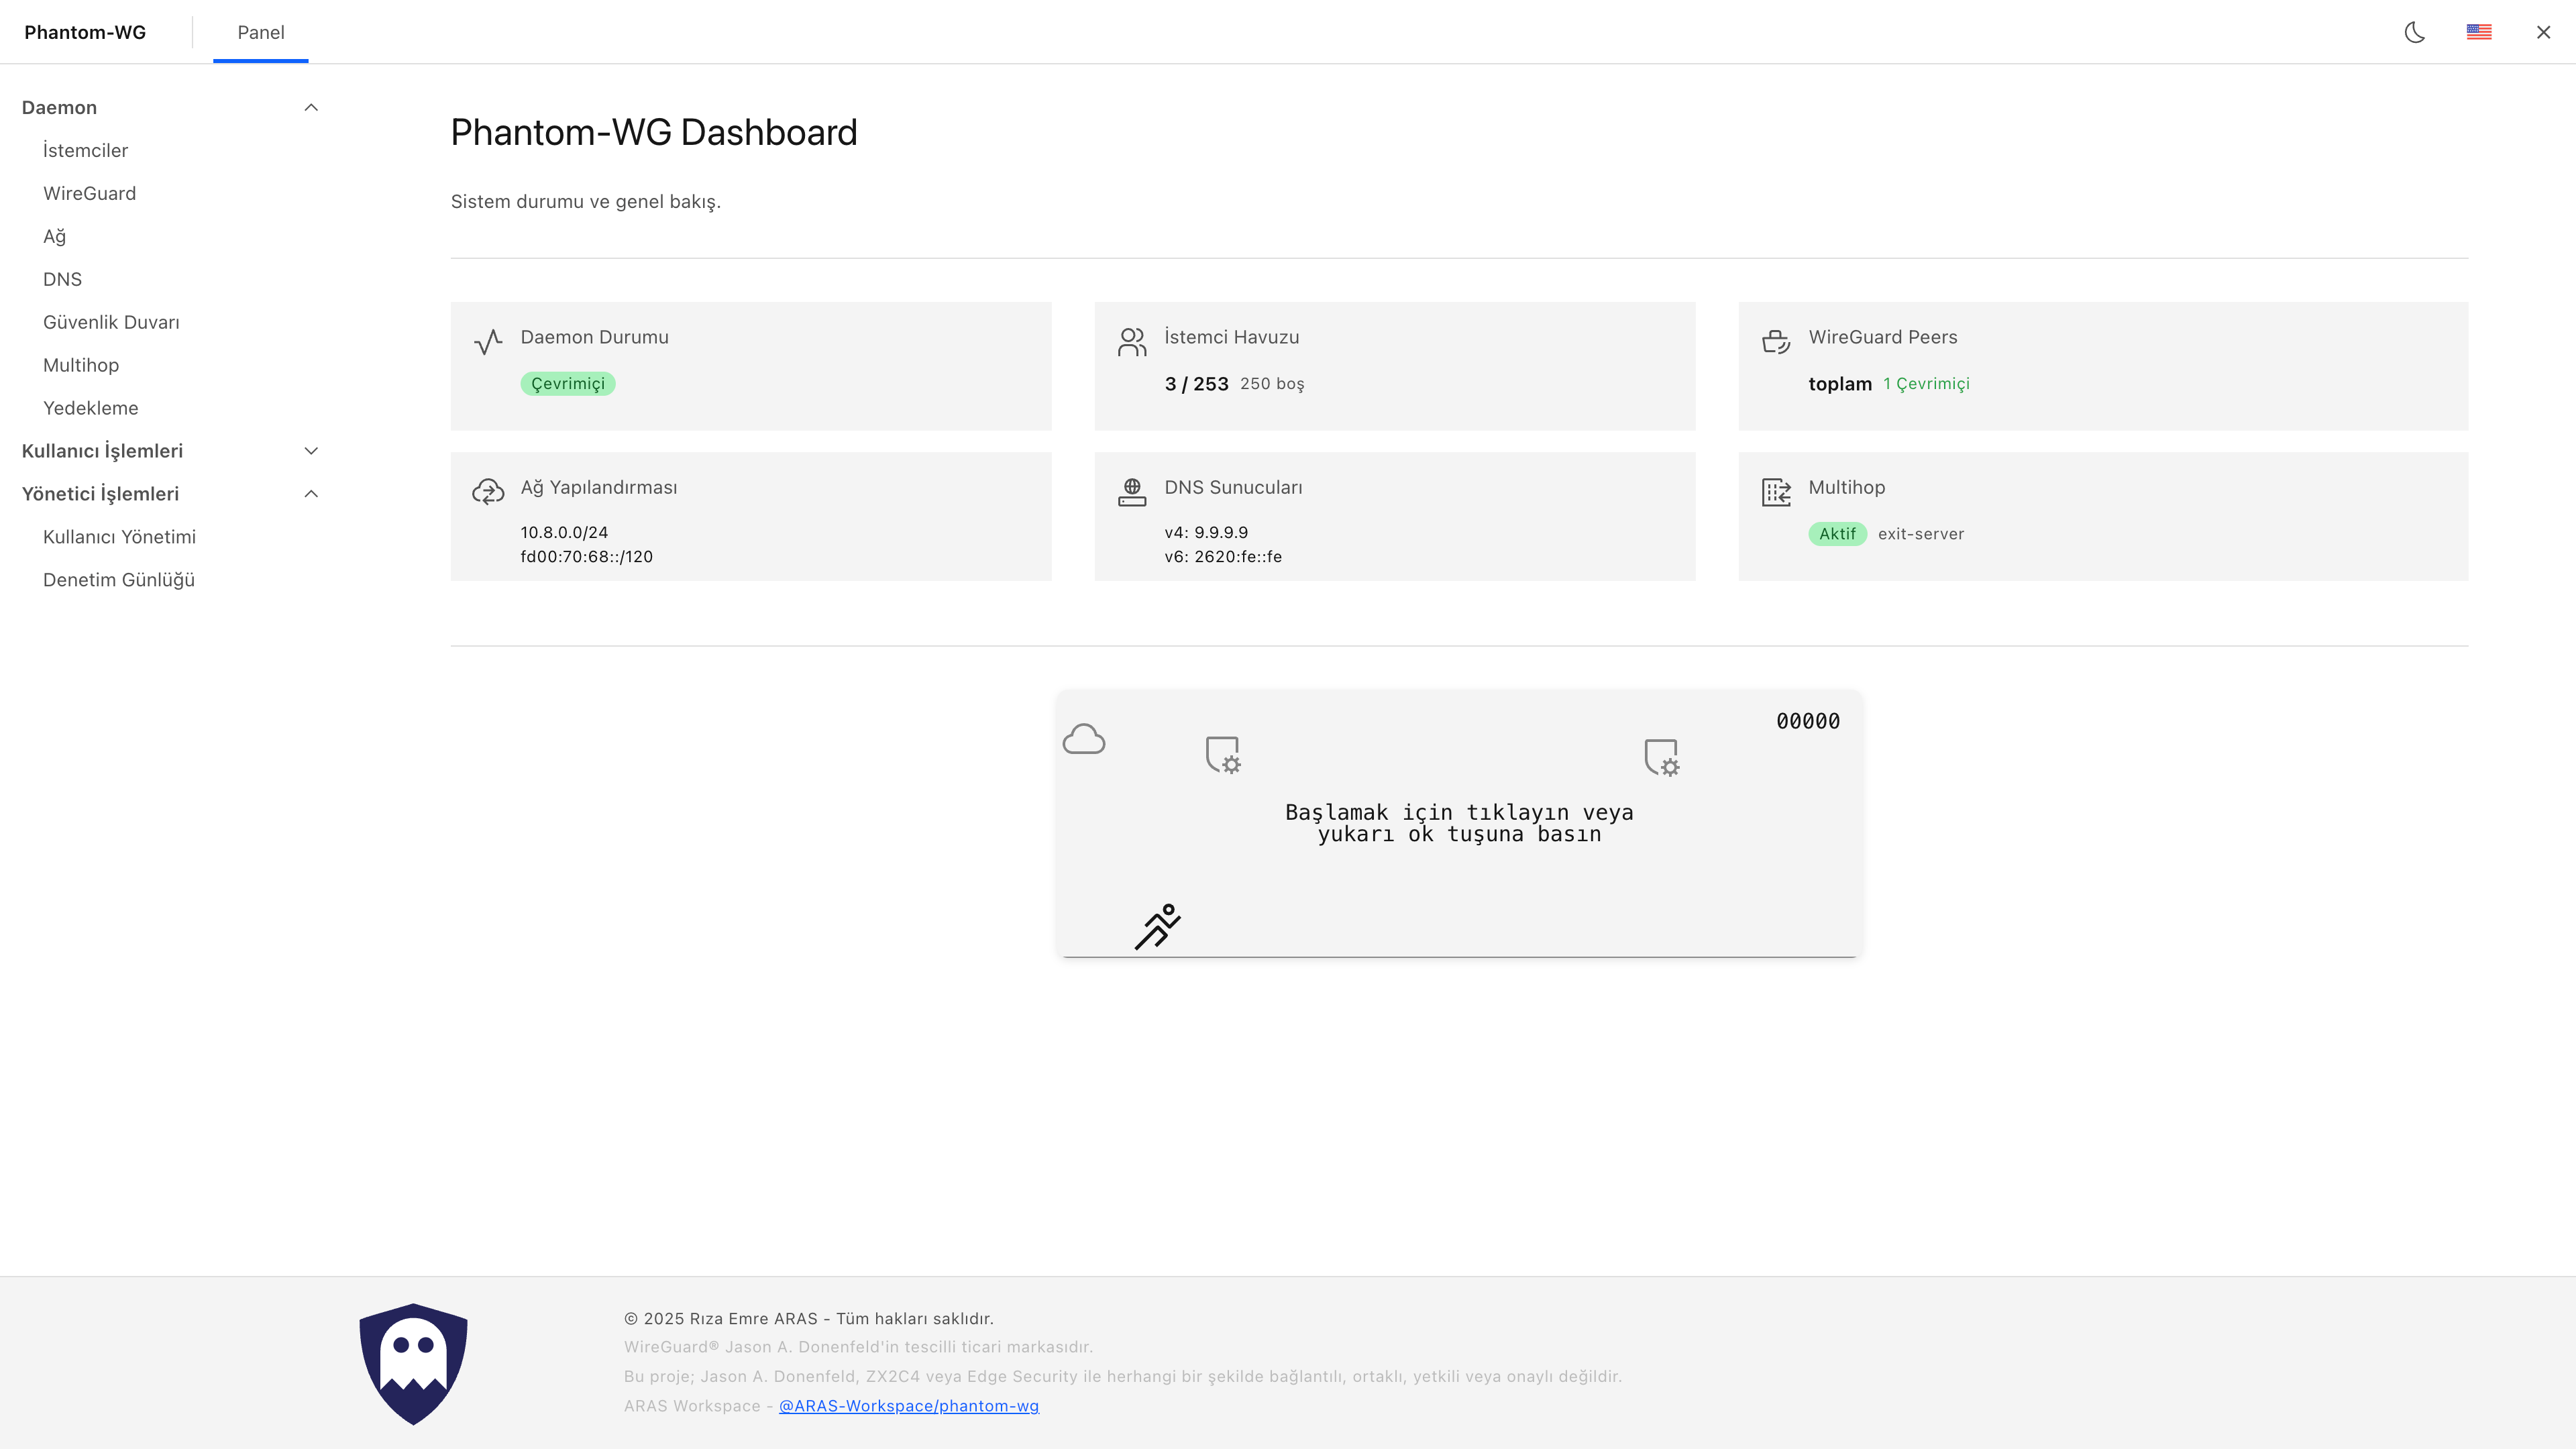Open the Güvenlik Duvarı page
The image size is (2576, 1449).
[111, 322]
